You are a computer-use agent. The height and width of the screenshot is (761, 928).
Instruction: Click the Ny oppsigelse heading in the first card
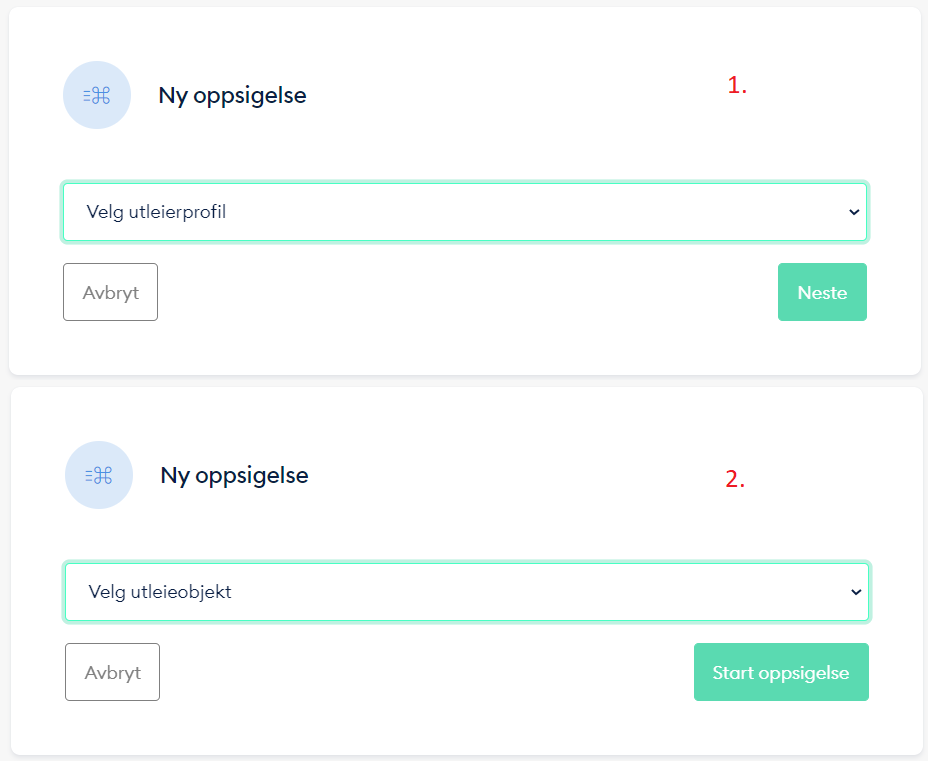(232, 96)
